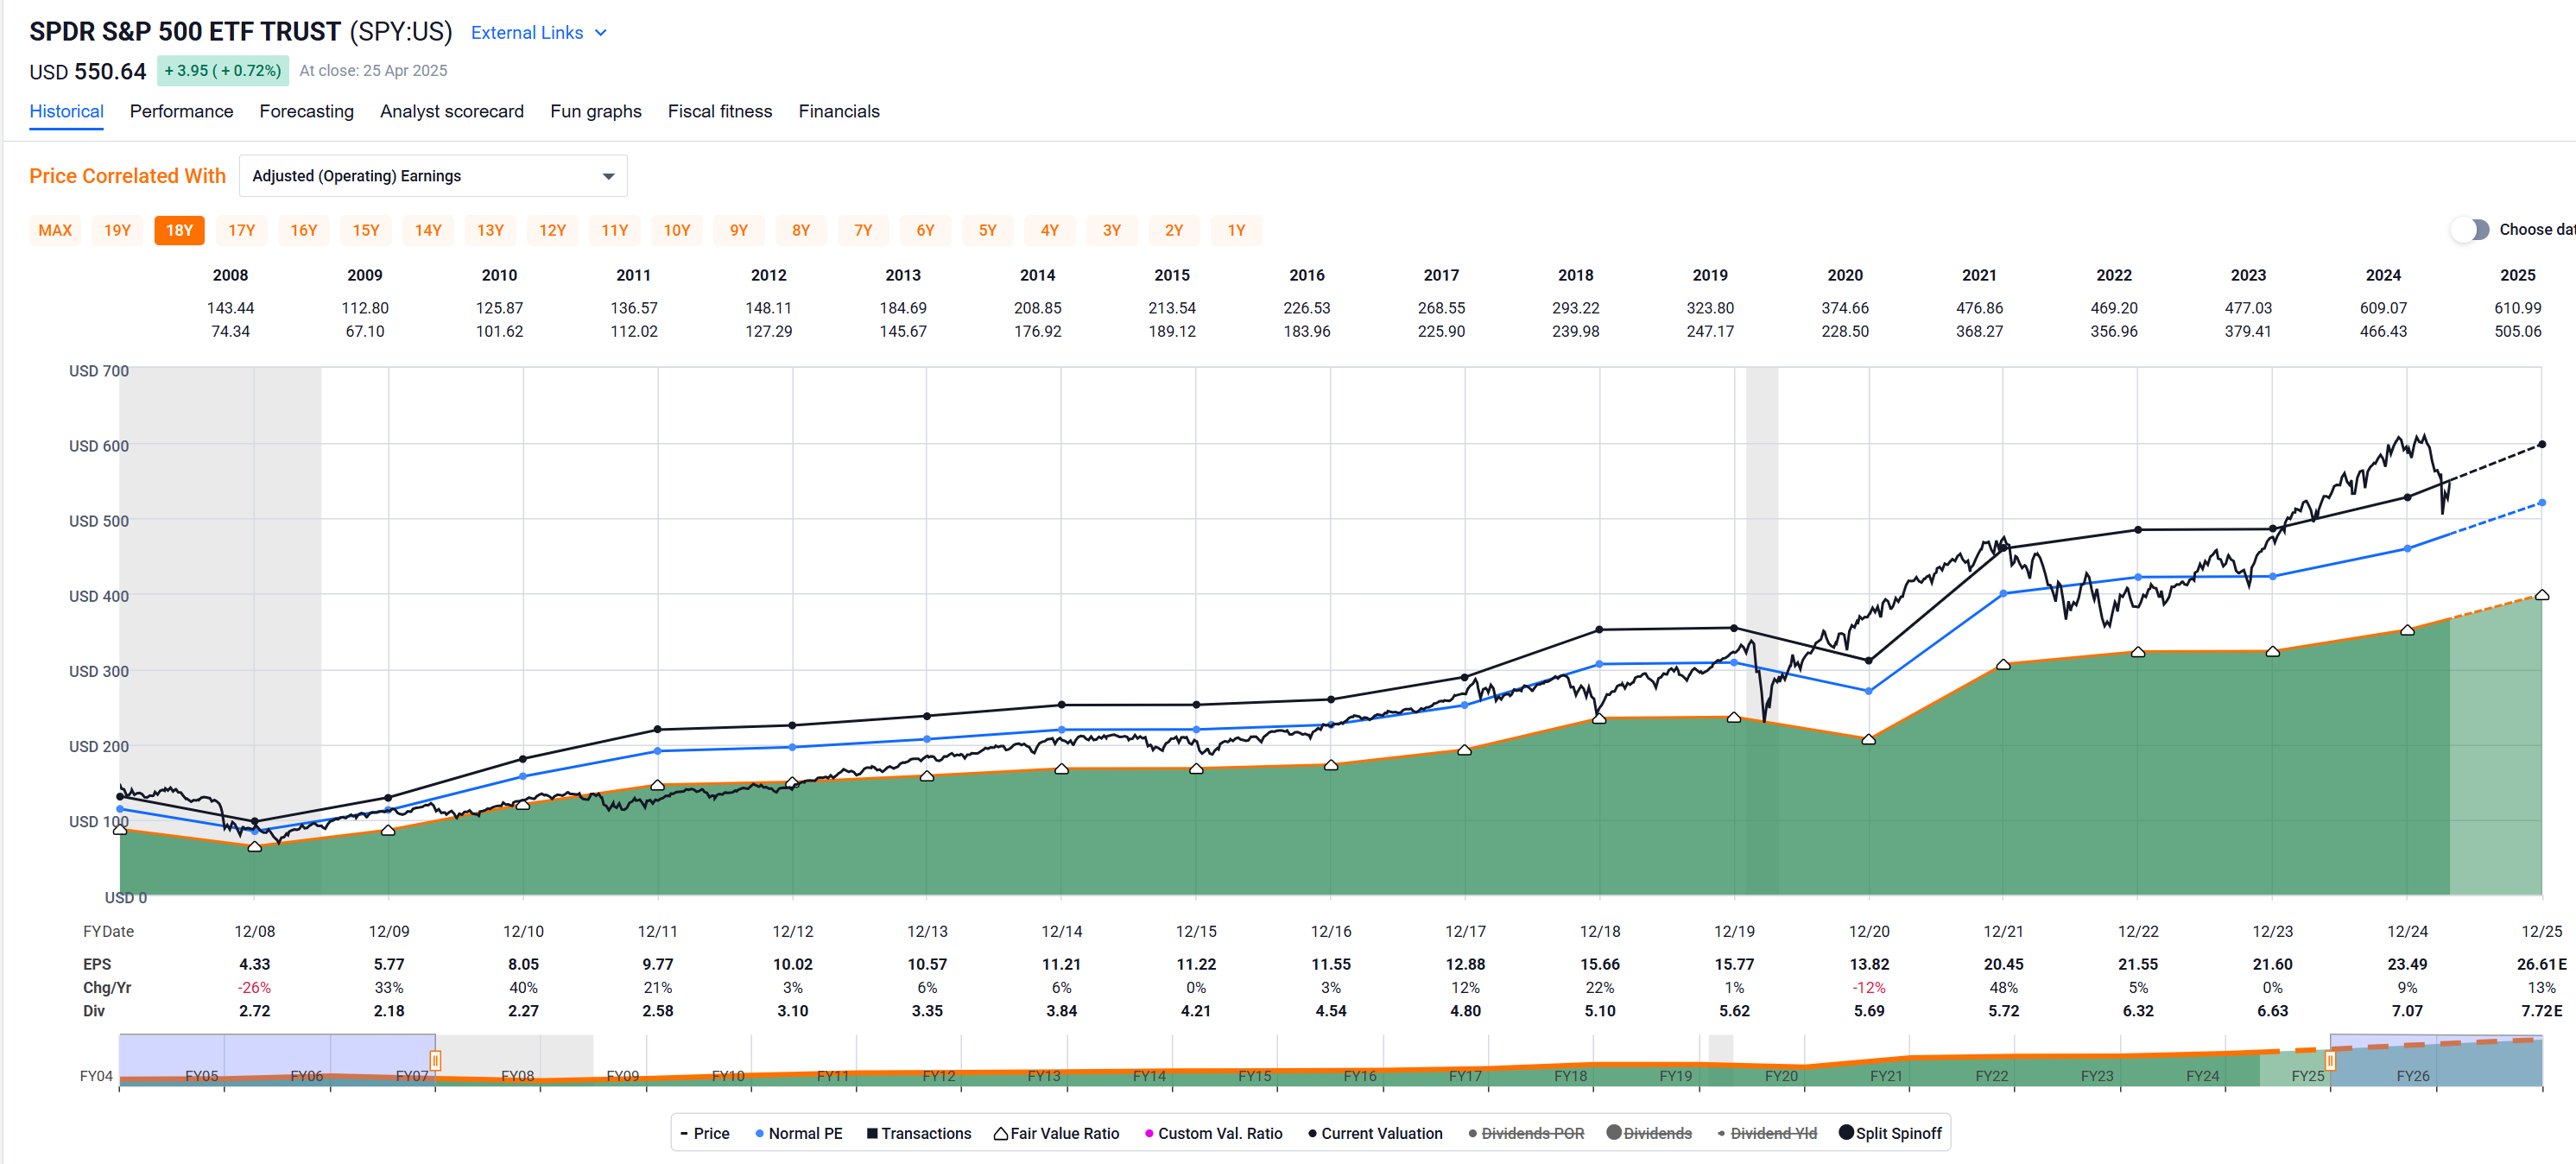Open the Fiscal fitness tab

pyautogui.click(x=719, y=111)
